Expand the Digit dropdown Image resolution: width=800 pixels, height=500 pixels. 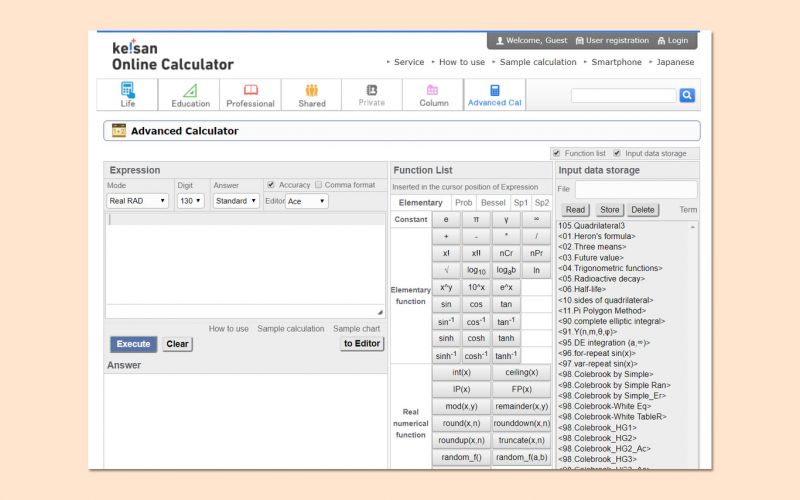190,201
